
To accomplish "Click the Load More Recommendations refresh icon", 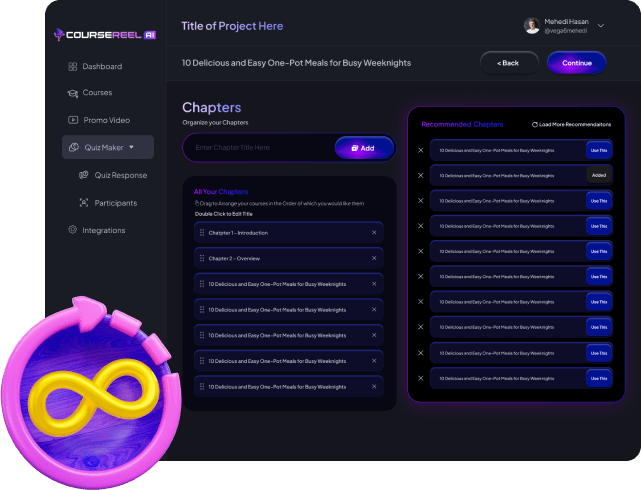I will pyautogui.click(x=534, y=125).
